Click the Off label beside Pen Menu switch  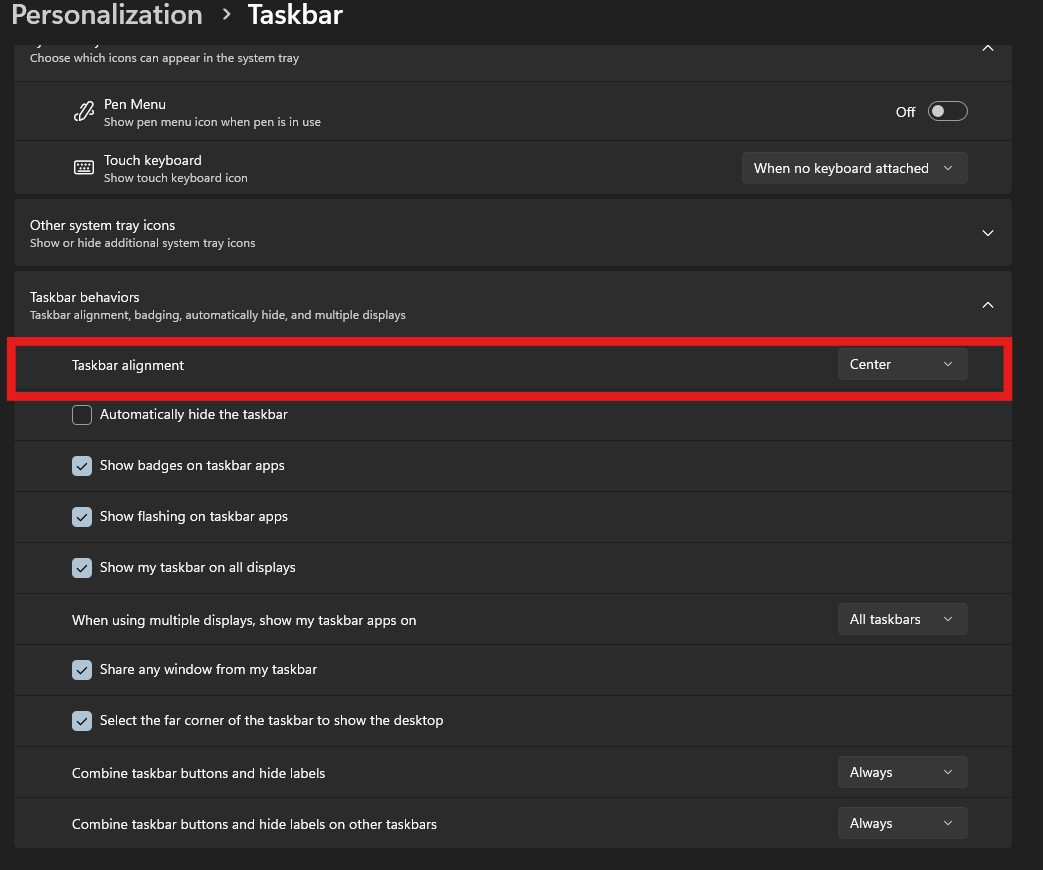pos(905,112)
